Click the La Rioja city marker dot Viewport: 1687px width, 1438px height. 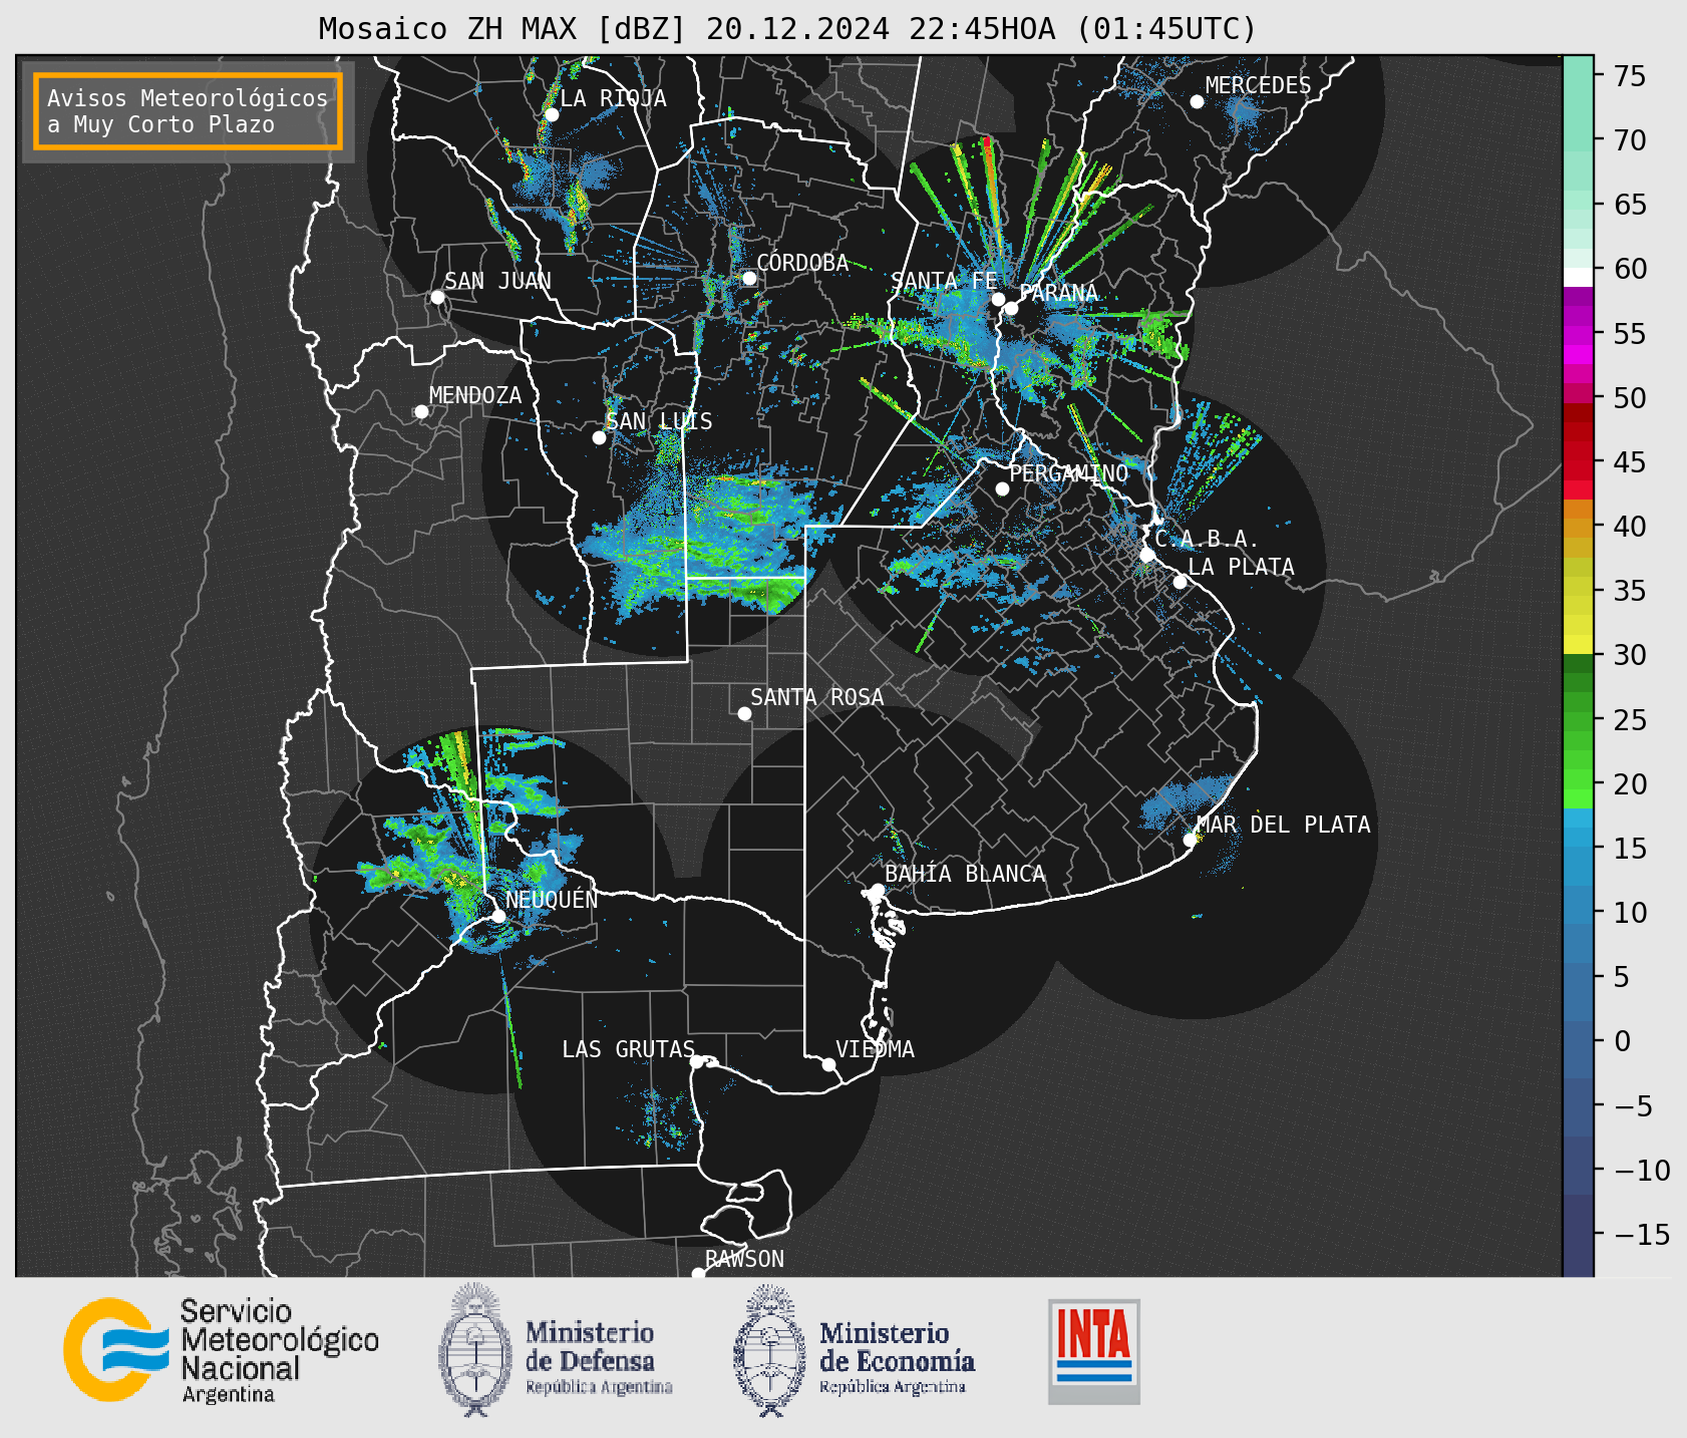pyautogui.click(x=552, y=115)
